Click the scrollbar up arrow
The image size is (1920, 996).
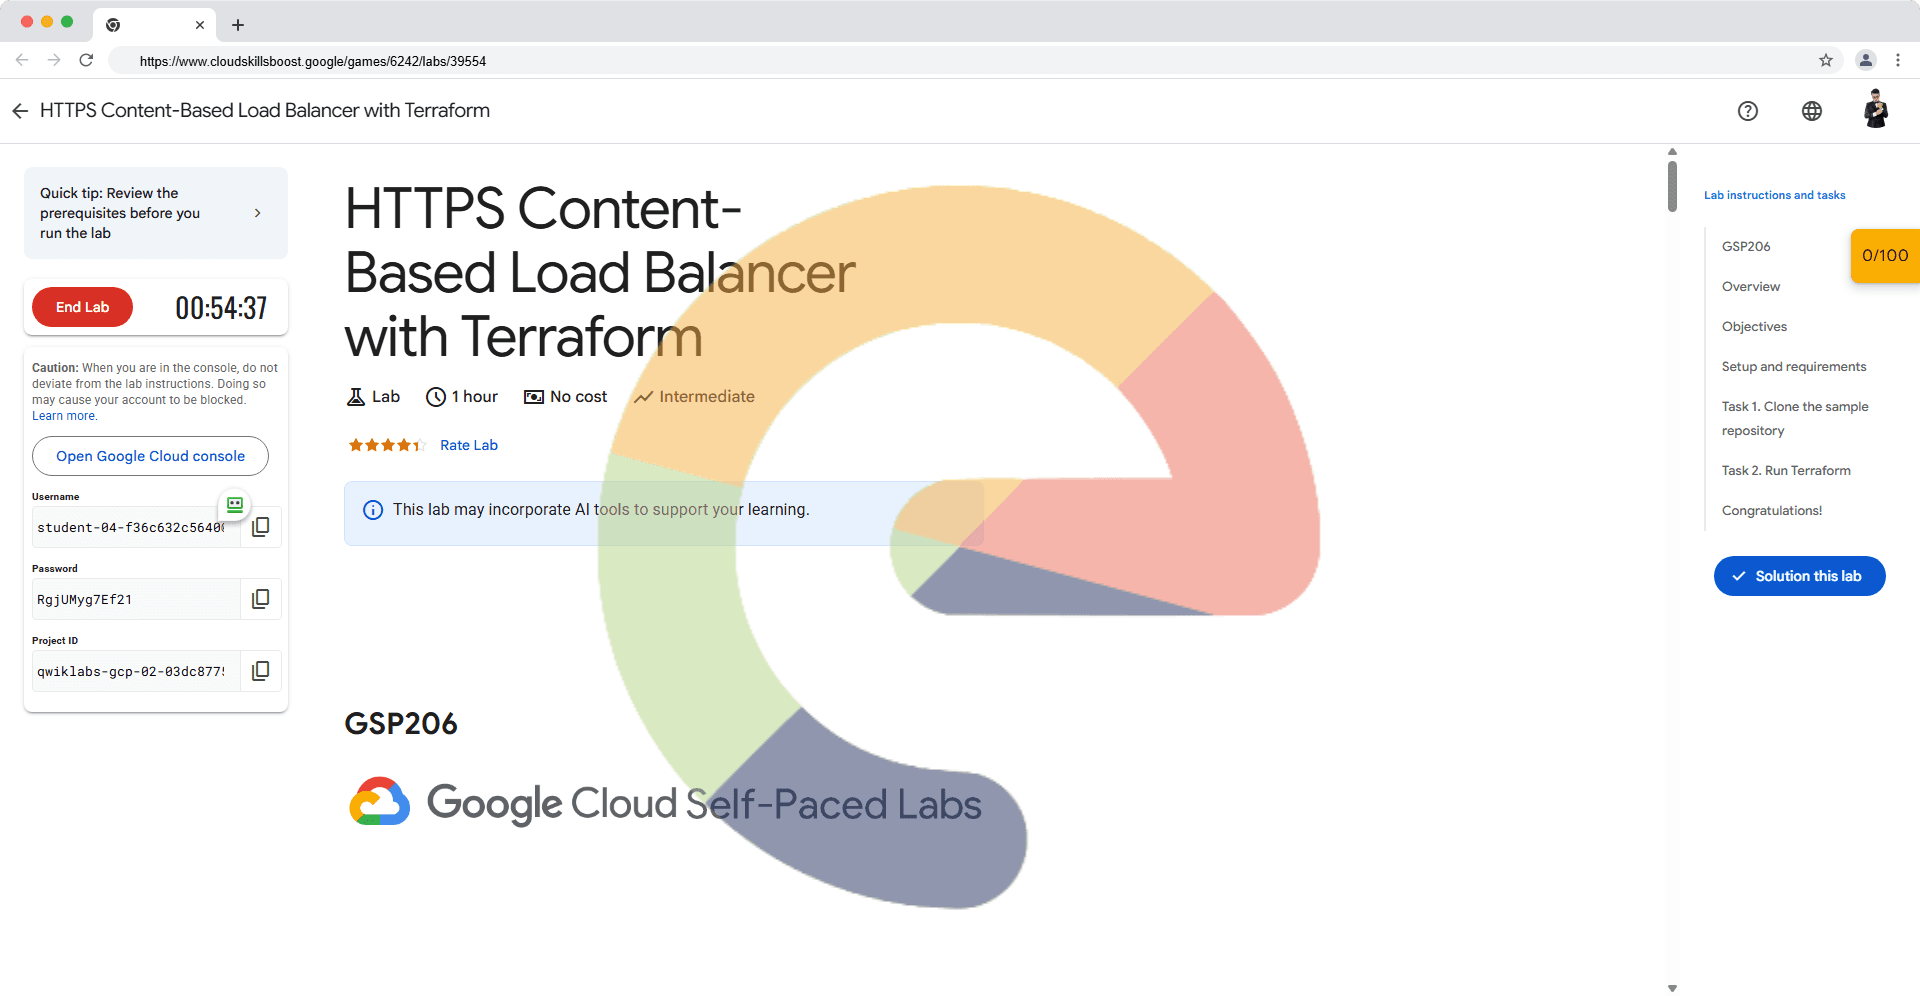[1672, 152]
